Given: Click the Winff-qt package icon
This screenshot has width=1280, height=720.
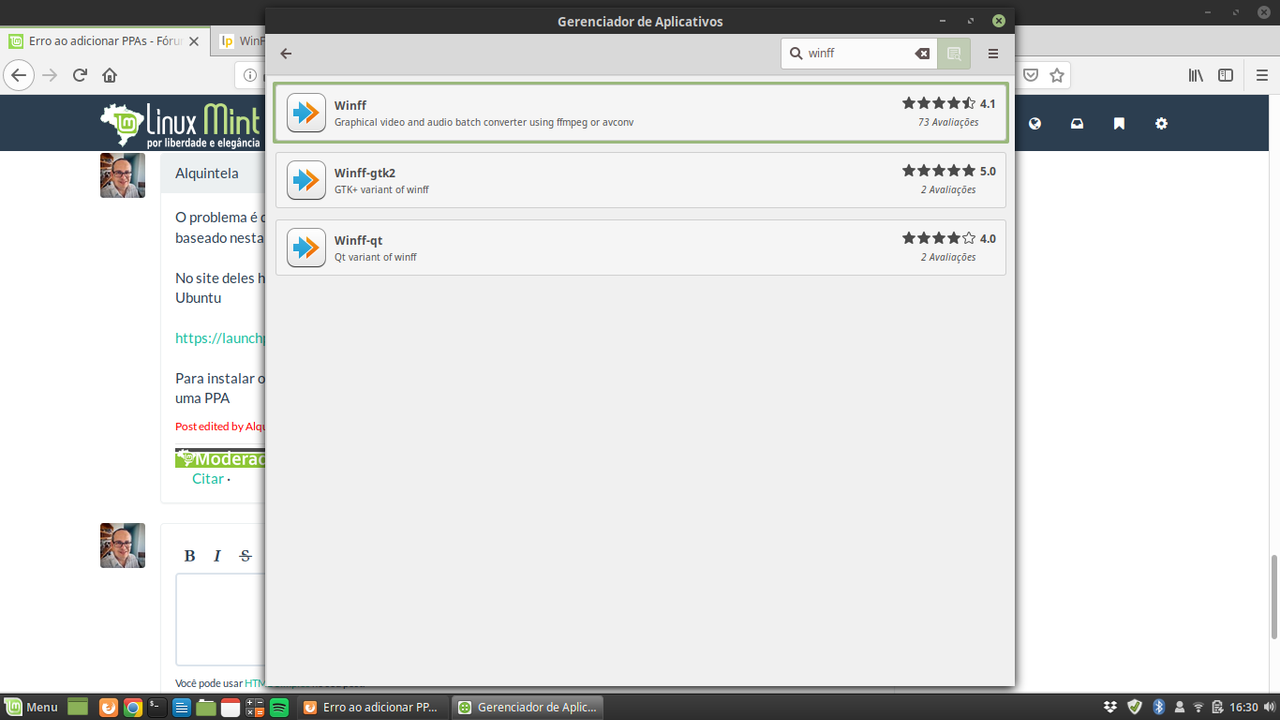Looking at the screenshot, I should coord(306,248).
